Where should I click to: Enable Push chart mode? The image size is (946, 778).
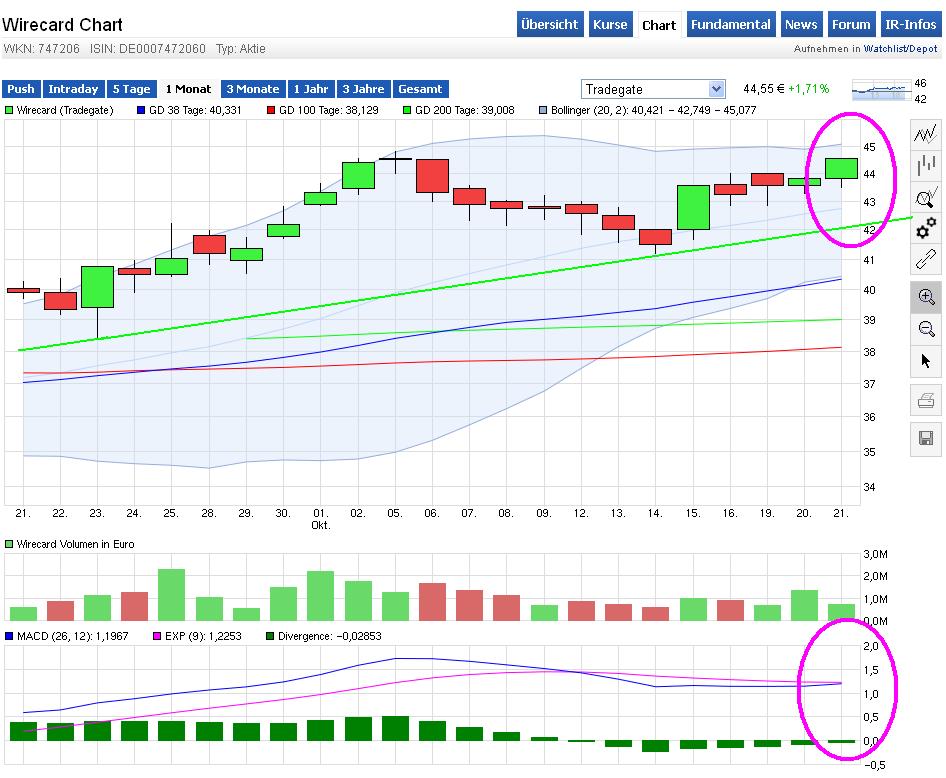[21, 89]
